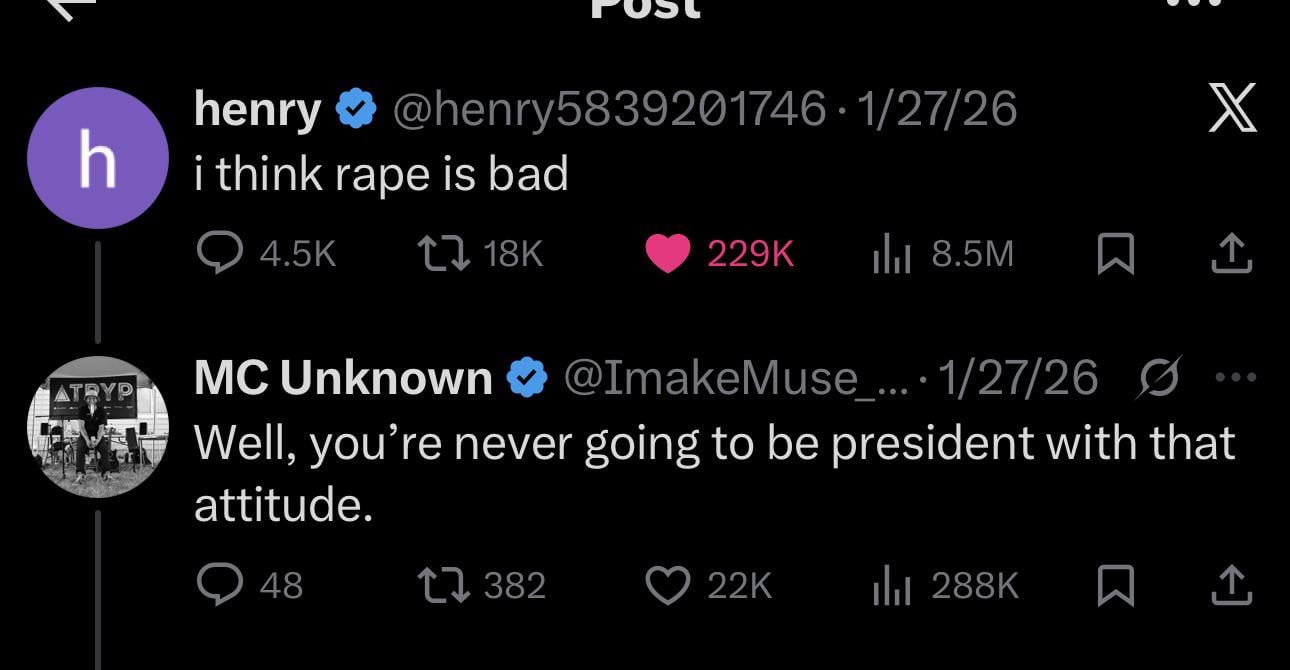Open henry's purple profile avatar
This screenshot has width=1290, height=670.
[97, 158]
